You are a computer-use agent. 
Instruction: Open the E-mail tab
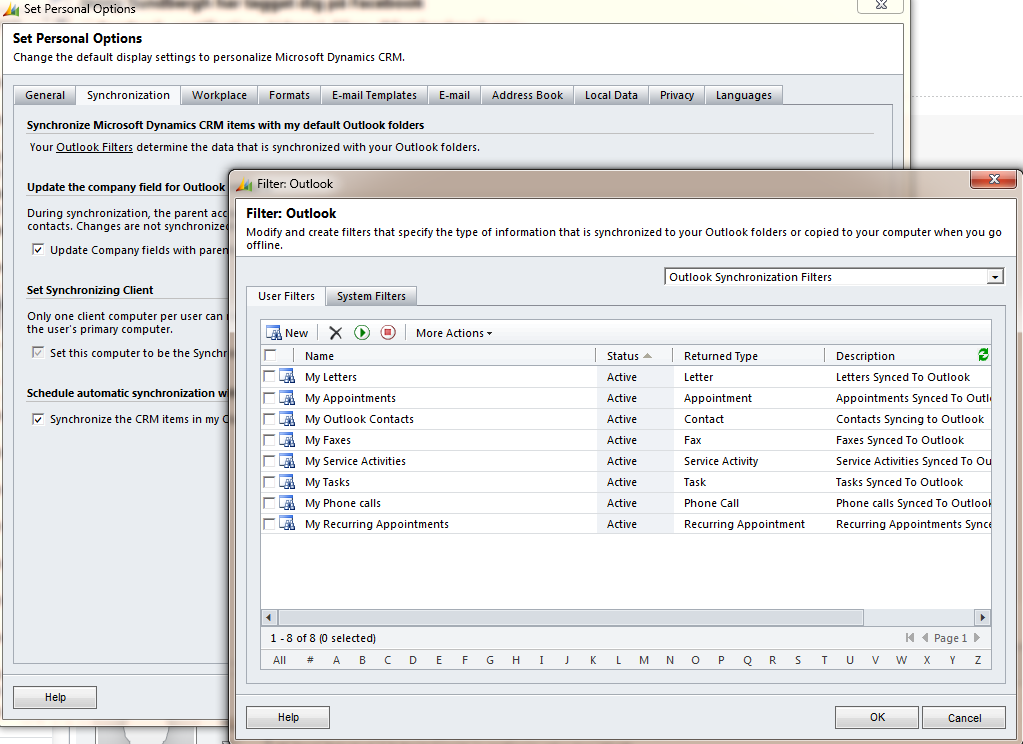(454, 95)
